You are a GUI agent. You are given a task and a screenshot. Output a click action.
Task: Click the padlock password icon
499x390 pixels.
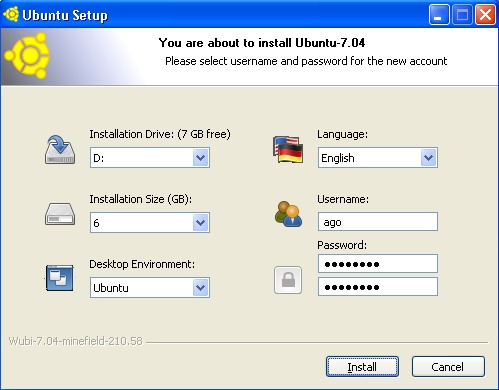click(288, 280)
